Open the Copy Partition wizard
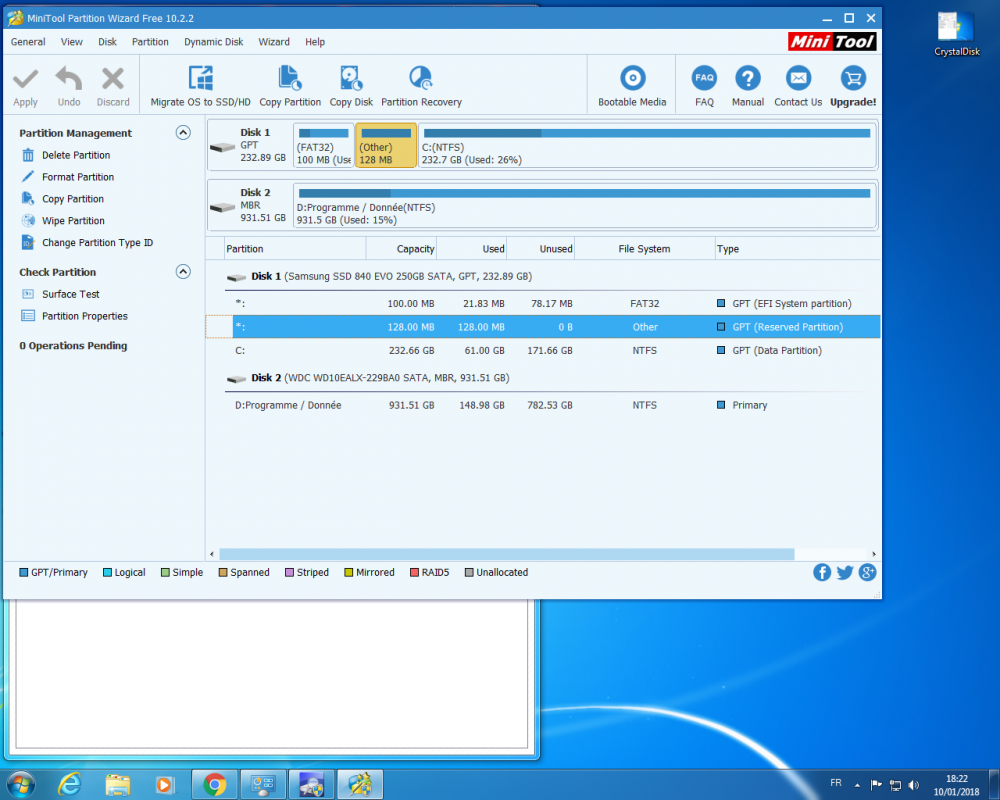This screenshot has width=1000, height=800. tap(290, 79)
